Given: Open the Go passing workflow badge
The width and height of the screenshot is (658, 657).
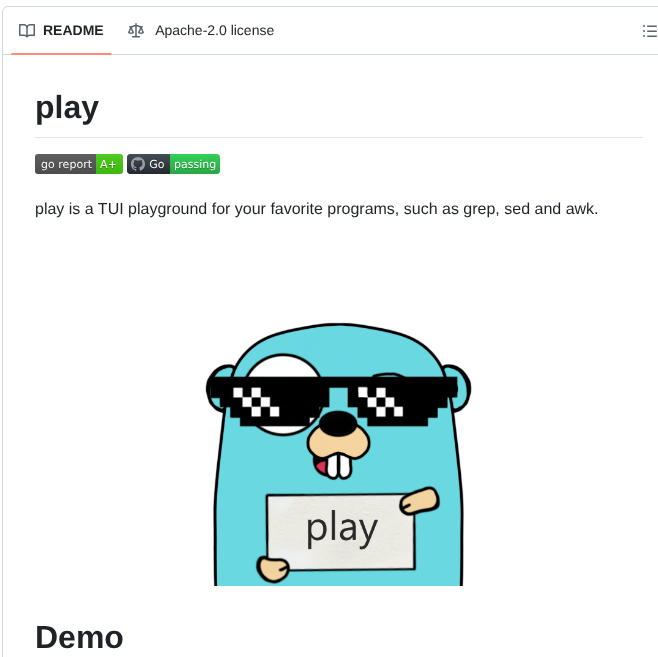Looking at the screenshot, I should [x=173, y=164].
